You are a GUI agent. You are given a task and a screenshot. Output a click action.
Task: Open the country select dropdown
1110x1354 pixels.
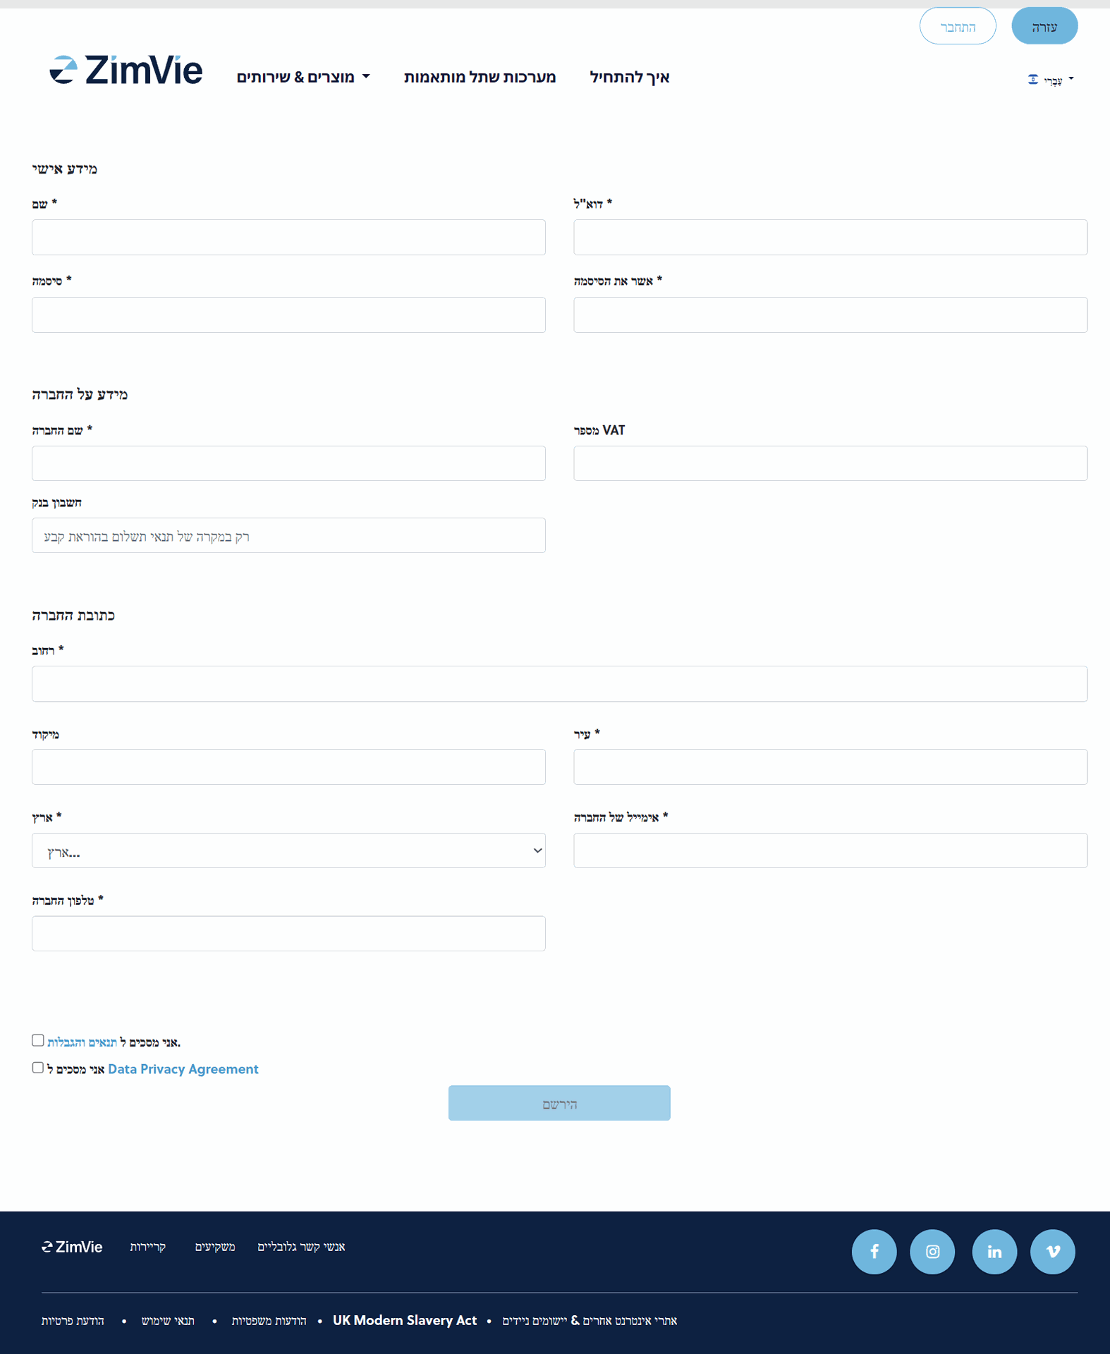tap(288, 851)
